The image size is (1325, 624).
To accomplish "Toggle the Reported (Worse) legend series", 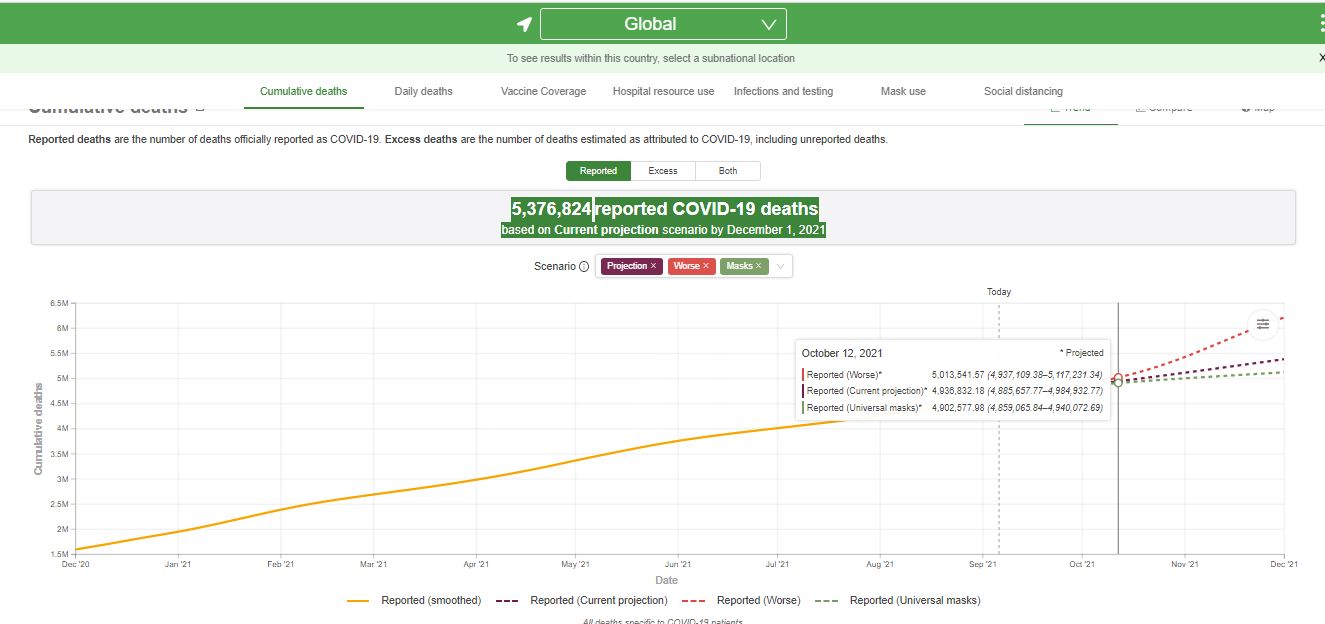I will 741,601.
